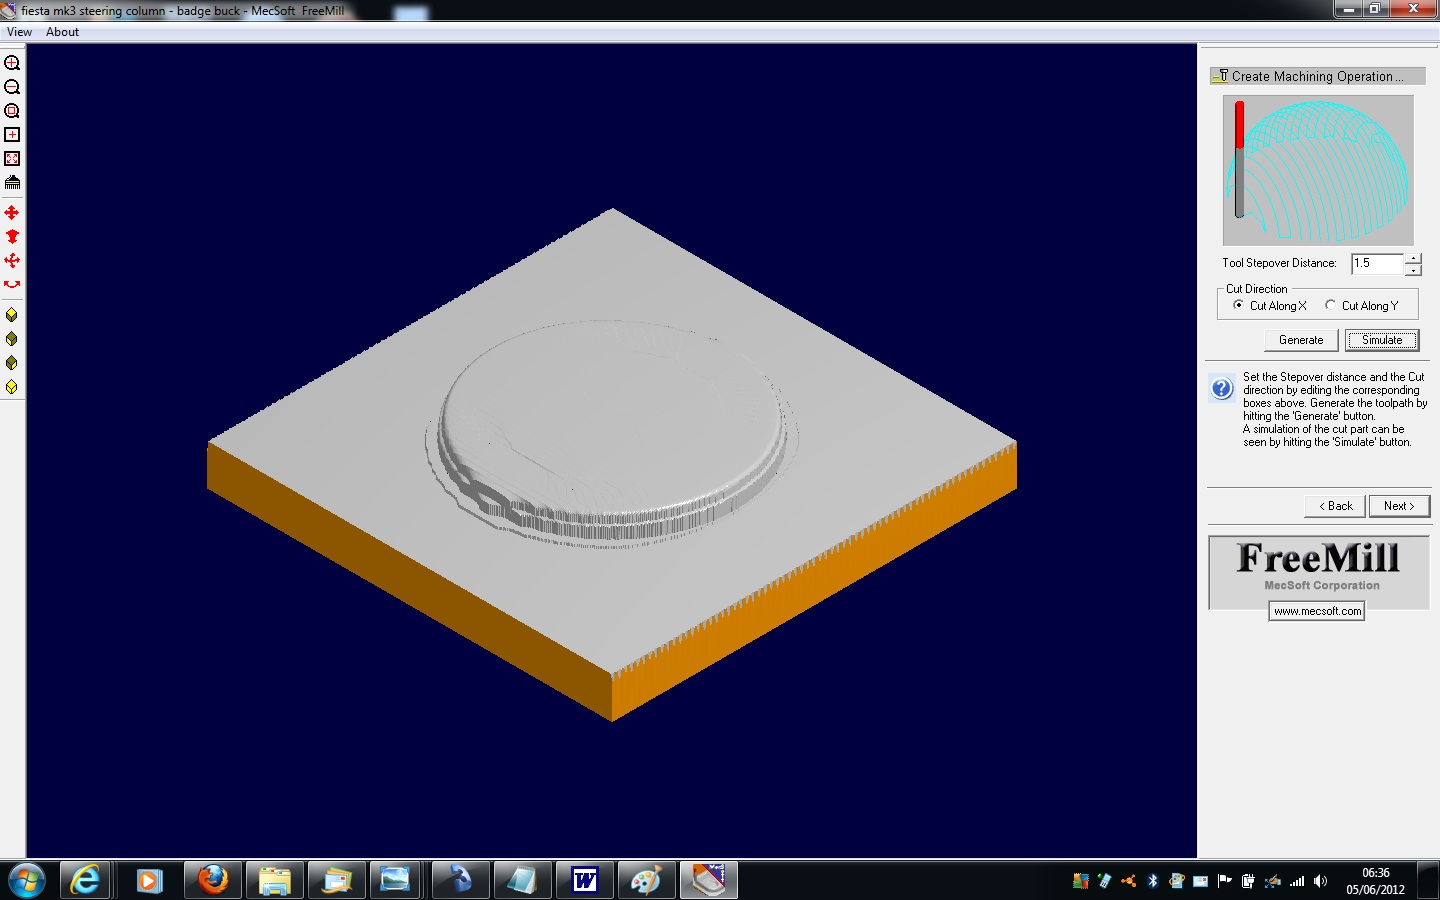This screenshot has height=900, width=1440.
Task: Select the Cut Along X radio button
Action: point(1239,305)
